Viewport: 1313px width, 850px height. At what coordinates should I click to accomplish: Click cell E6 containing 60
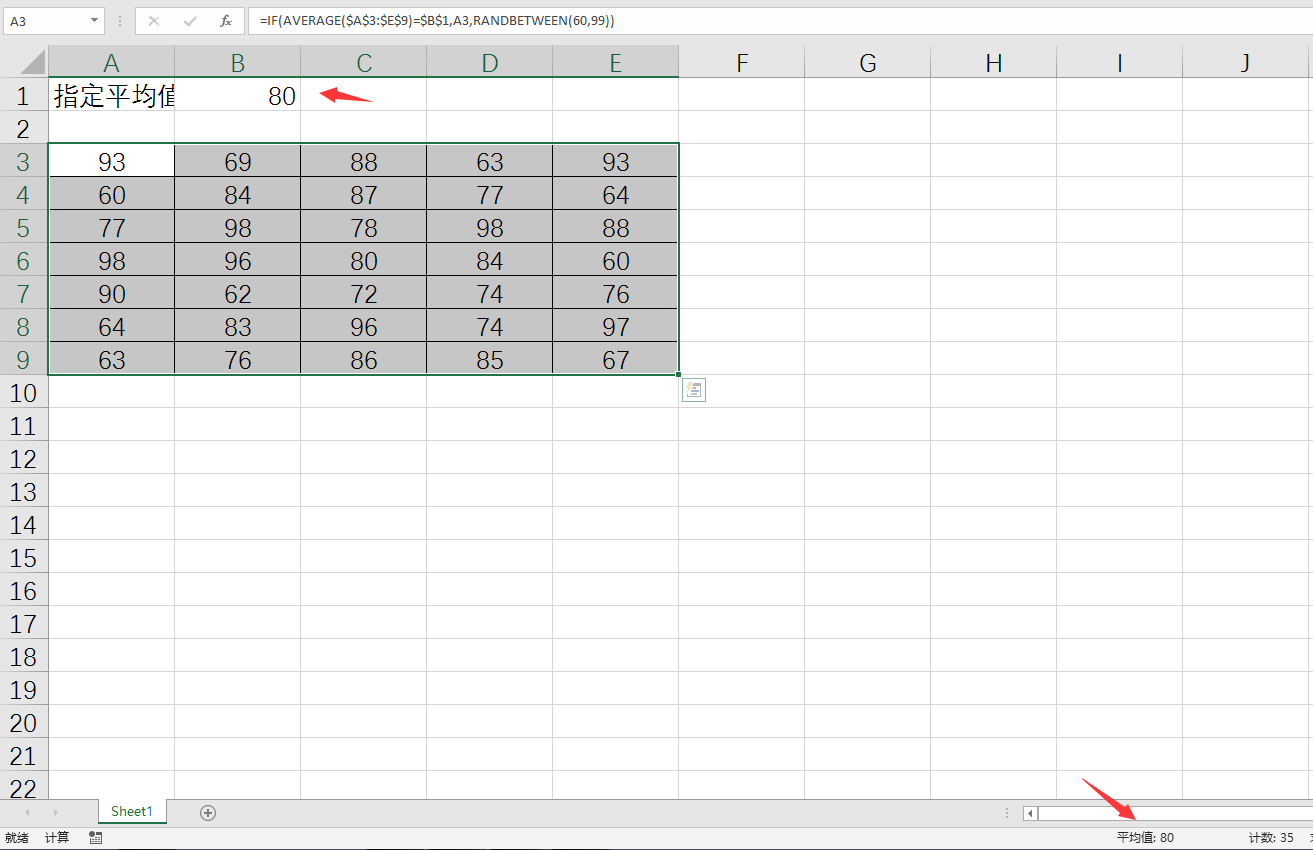click(615, 260)
